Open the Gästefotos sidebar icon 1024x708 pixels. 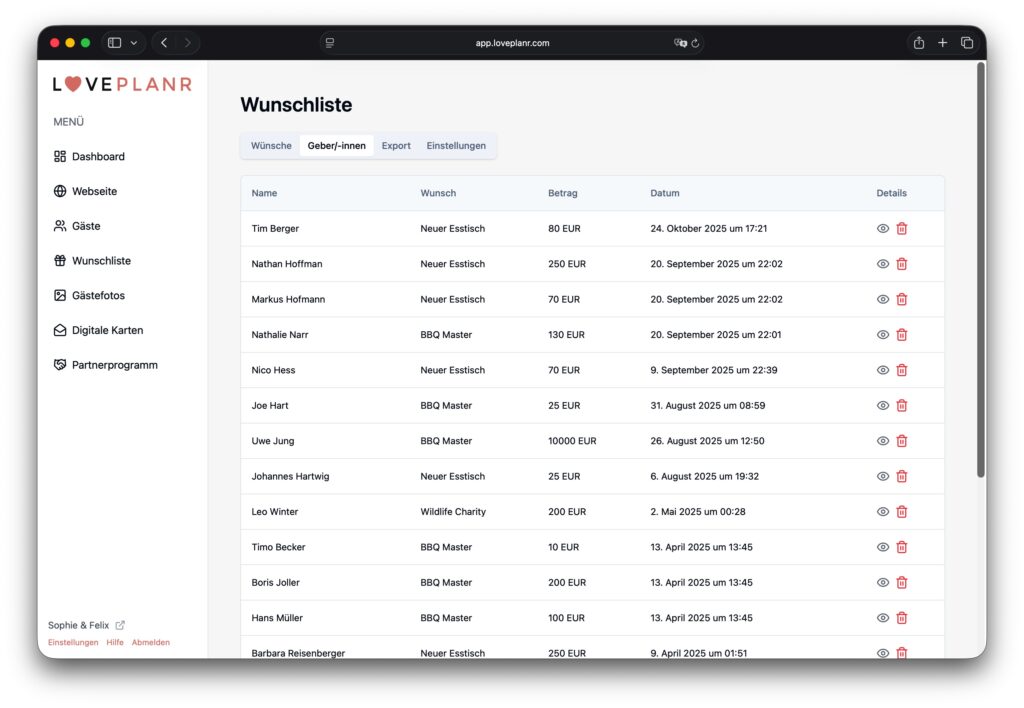[60, 296]
